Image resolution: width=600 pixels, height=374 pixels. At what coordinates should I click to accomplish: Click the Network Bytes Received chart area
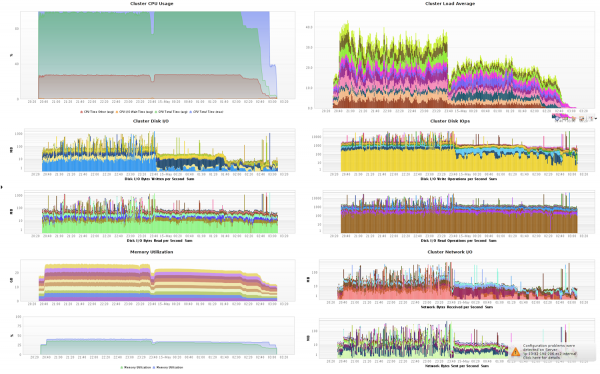click(457, 279)
